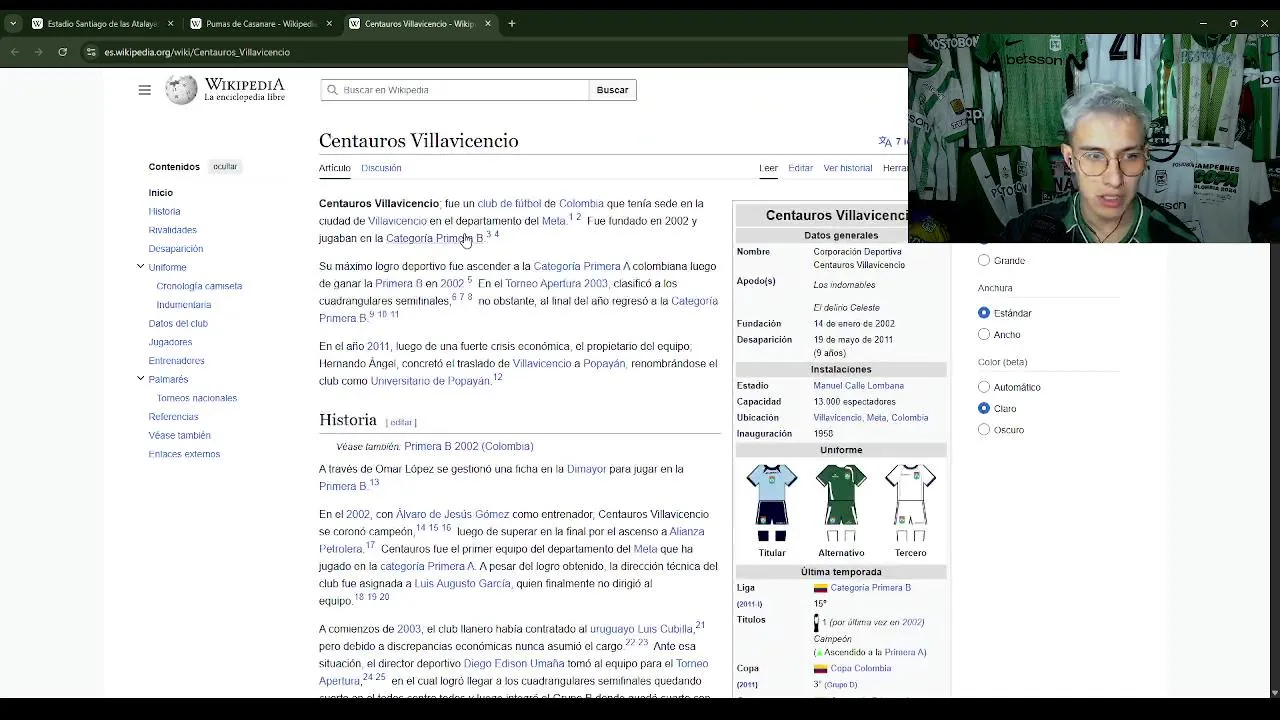1280x720 pixels.
Task: Open Primera B 2002 (Colombia) link
Action: (469, 447)
